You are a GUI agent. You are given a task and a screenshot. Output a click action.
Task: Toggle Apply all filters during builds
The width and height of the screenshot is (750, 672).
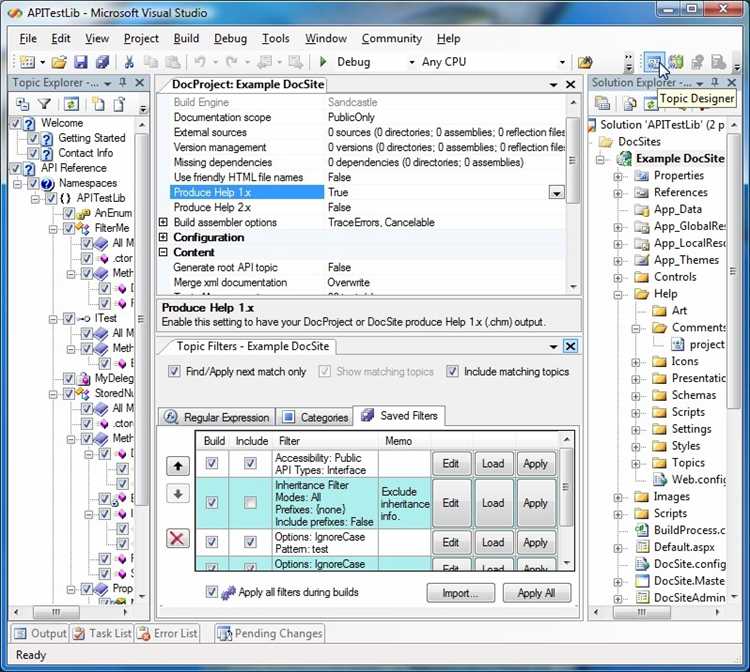(x=211, y=592)
